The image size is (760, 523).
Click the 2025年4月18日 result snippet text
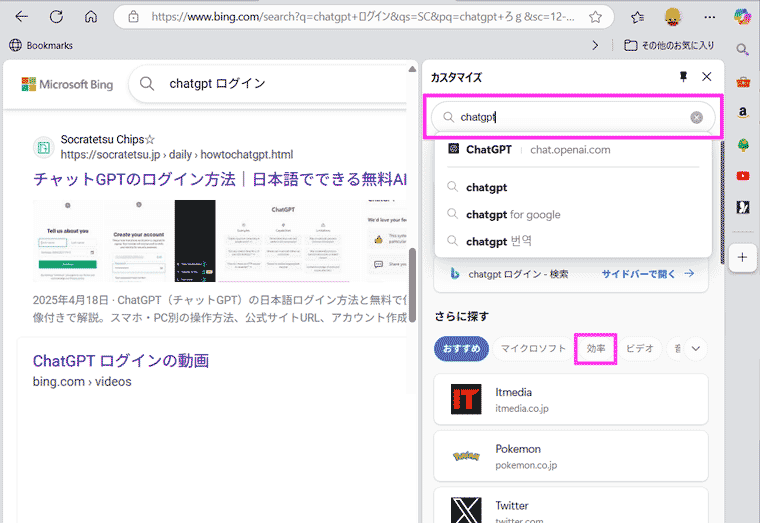point(220,309)
